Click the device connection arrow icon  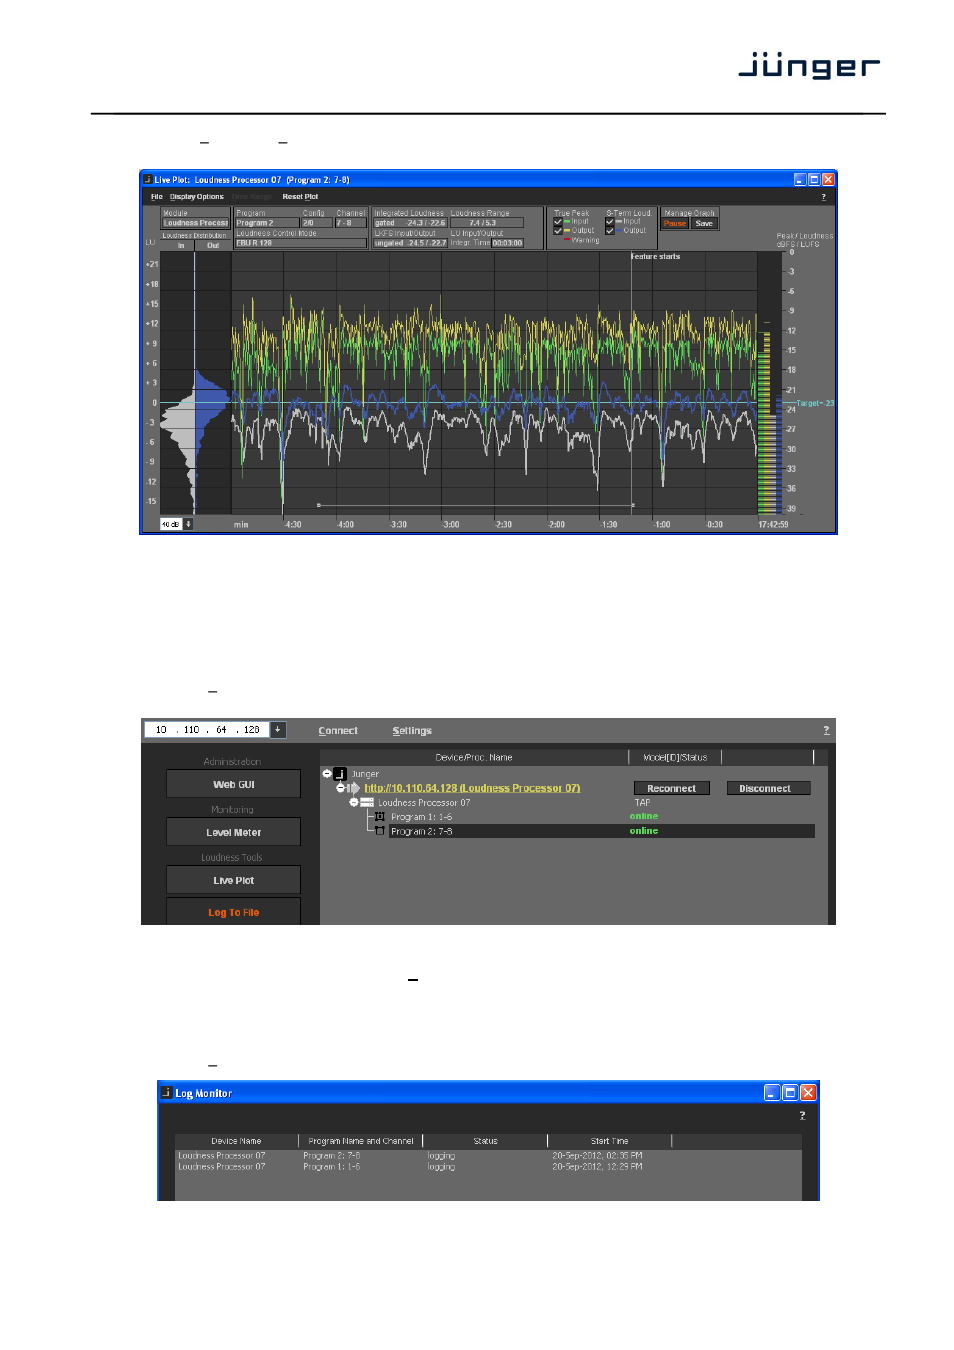coord(354,788)
